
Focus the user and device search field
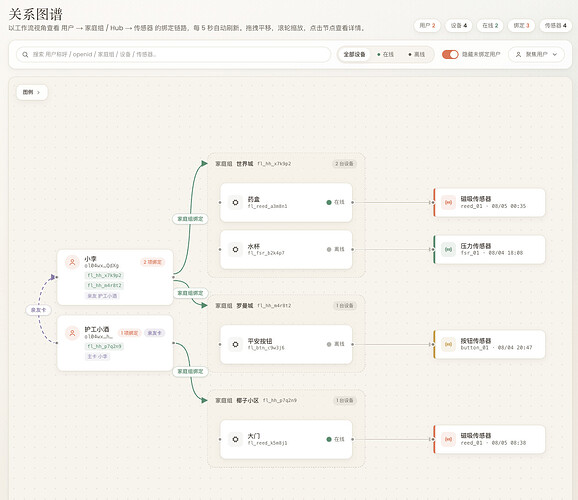point(173,54)
